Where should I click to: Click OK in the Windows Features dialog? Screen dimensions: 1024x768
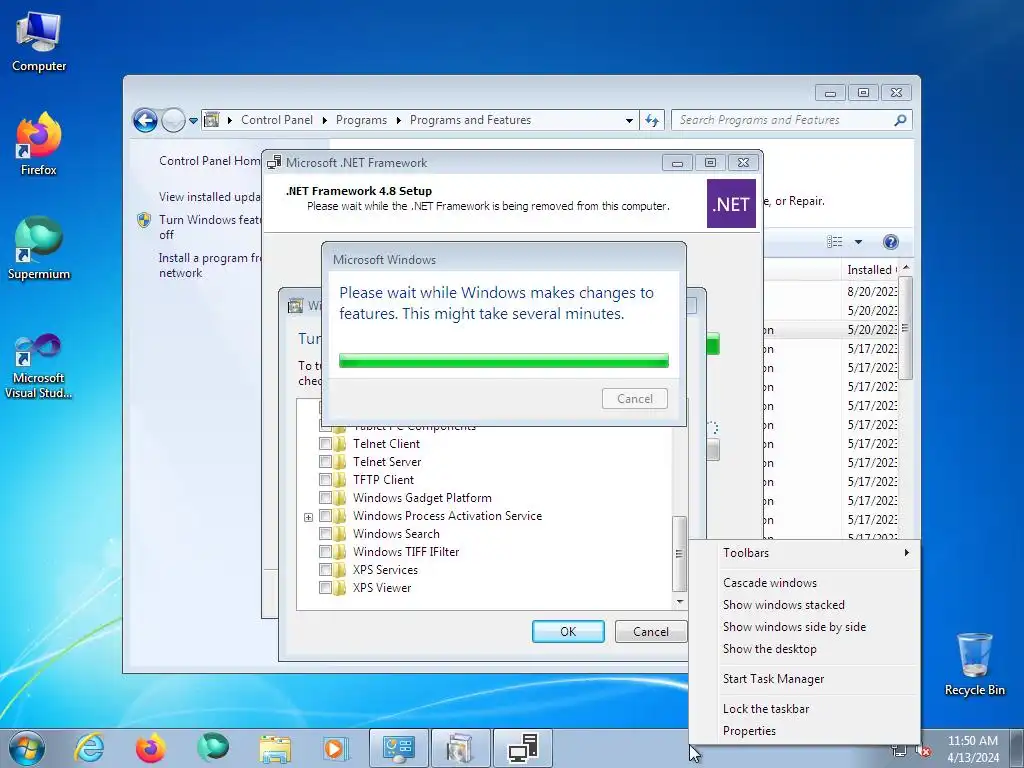click(568, 632)
